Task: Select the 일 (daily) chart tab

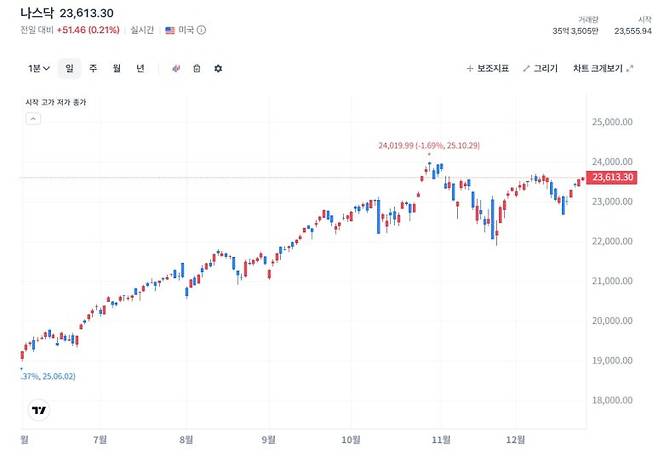Action: coord(69,68)
